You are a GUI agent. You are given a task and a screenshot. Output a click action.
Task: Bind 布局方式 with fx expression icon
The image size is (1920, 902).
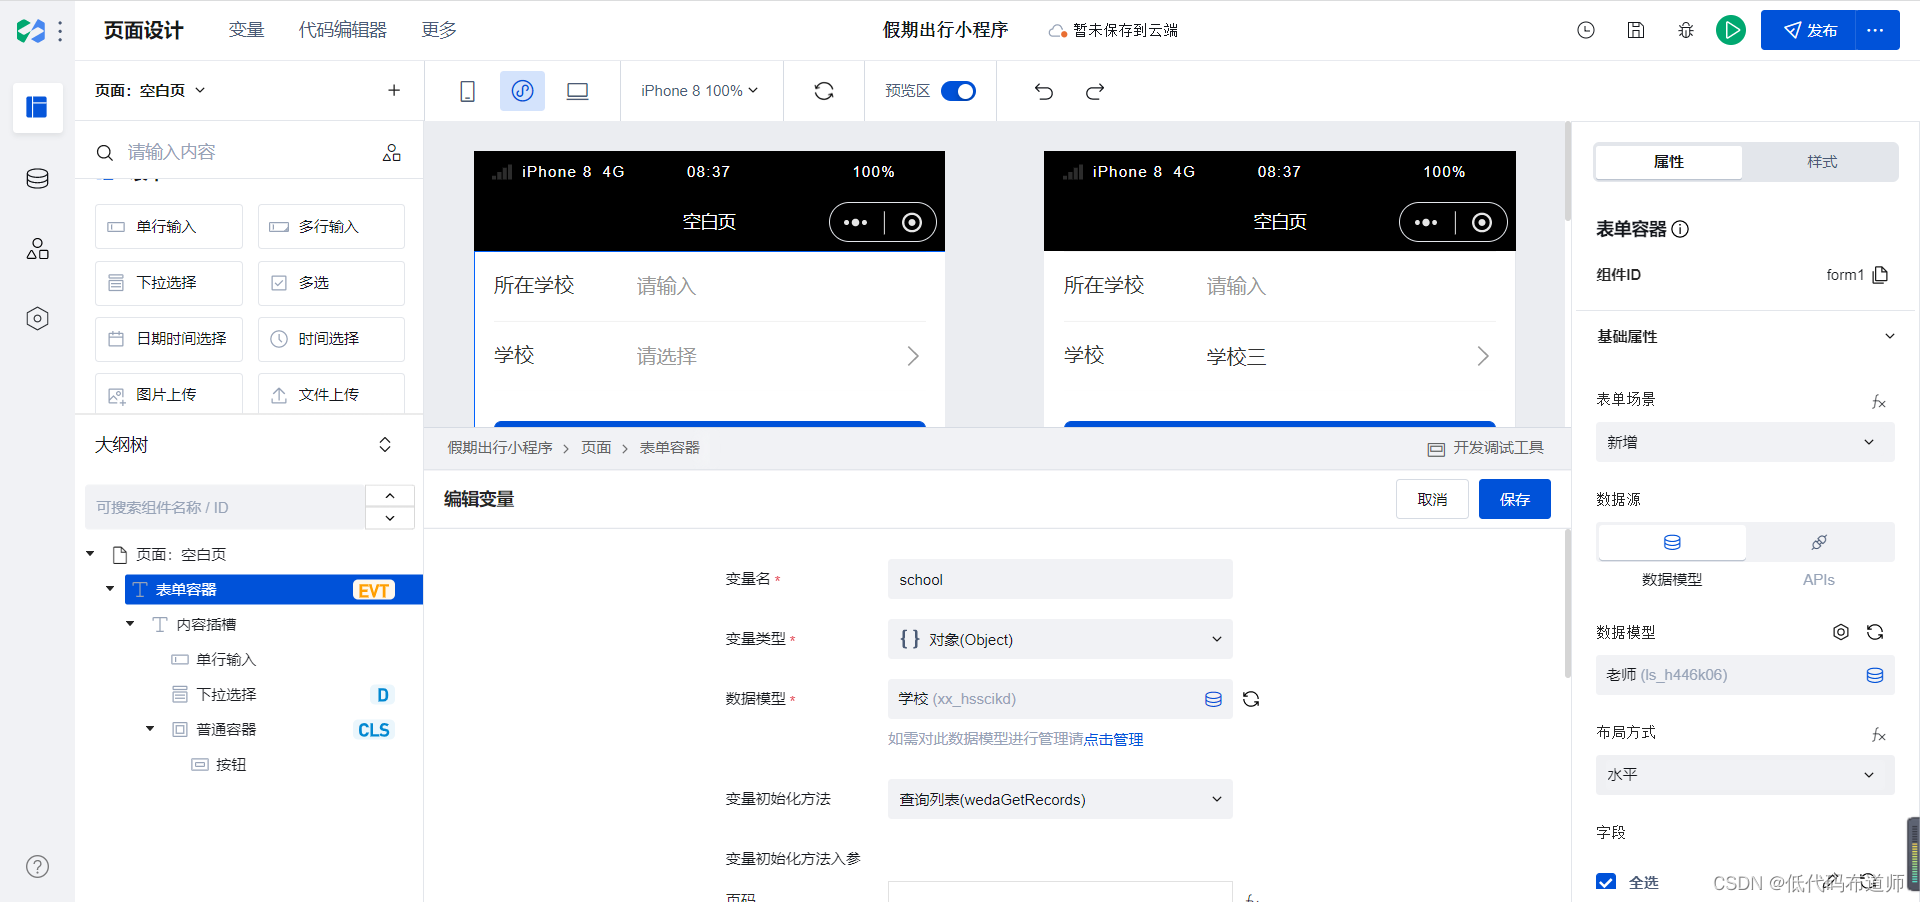click(x=1879, y=735)
